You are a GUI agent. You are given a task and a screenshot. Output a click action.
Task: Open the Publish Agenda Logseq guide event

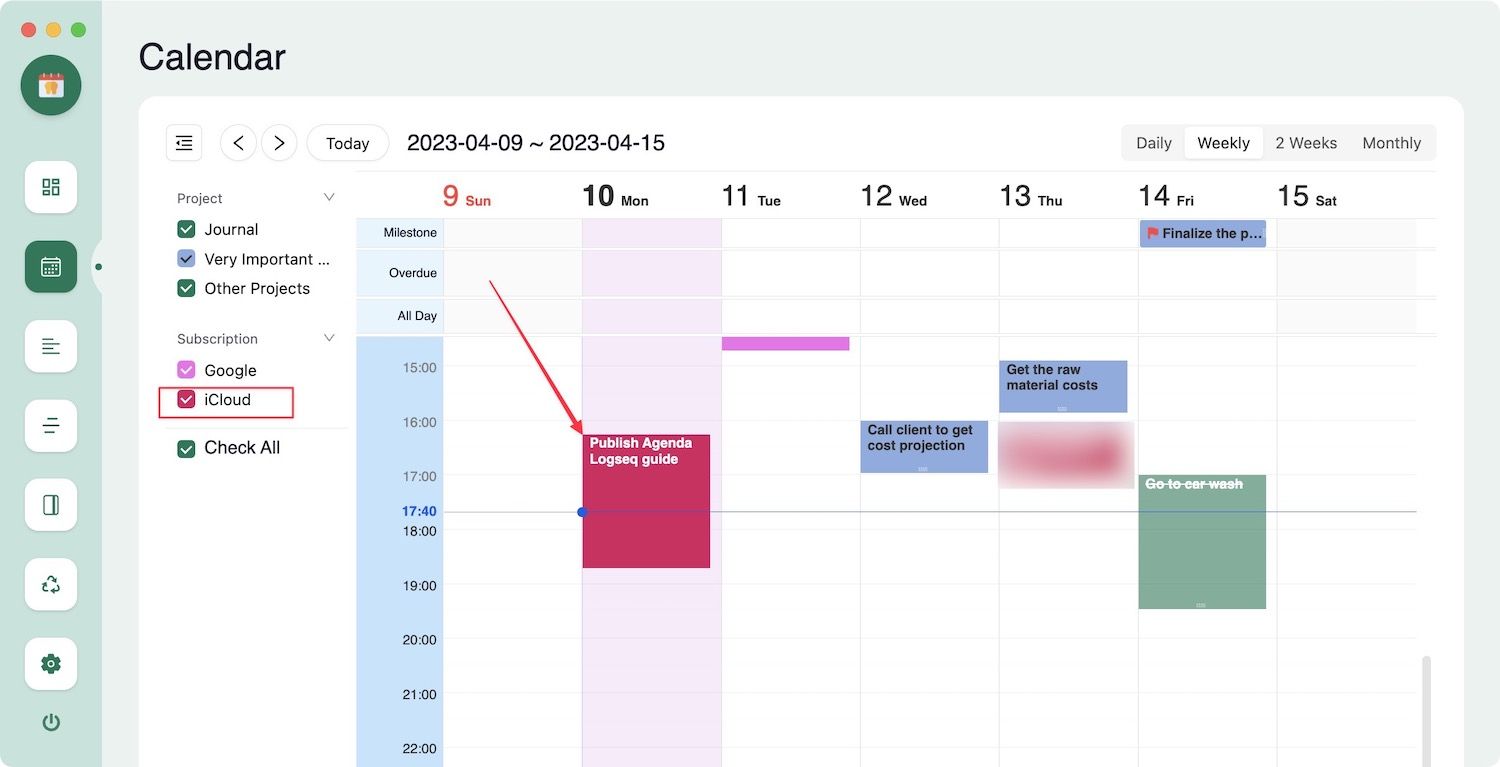(x=646, y=501)
